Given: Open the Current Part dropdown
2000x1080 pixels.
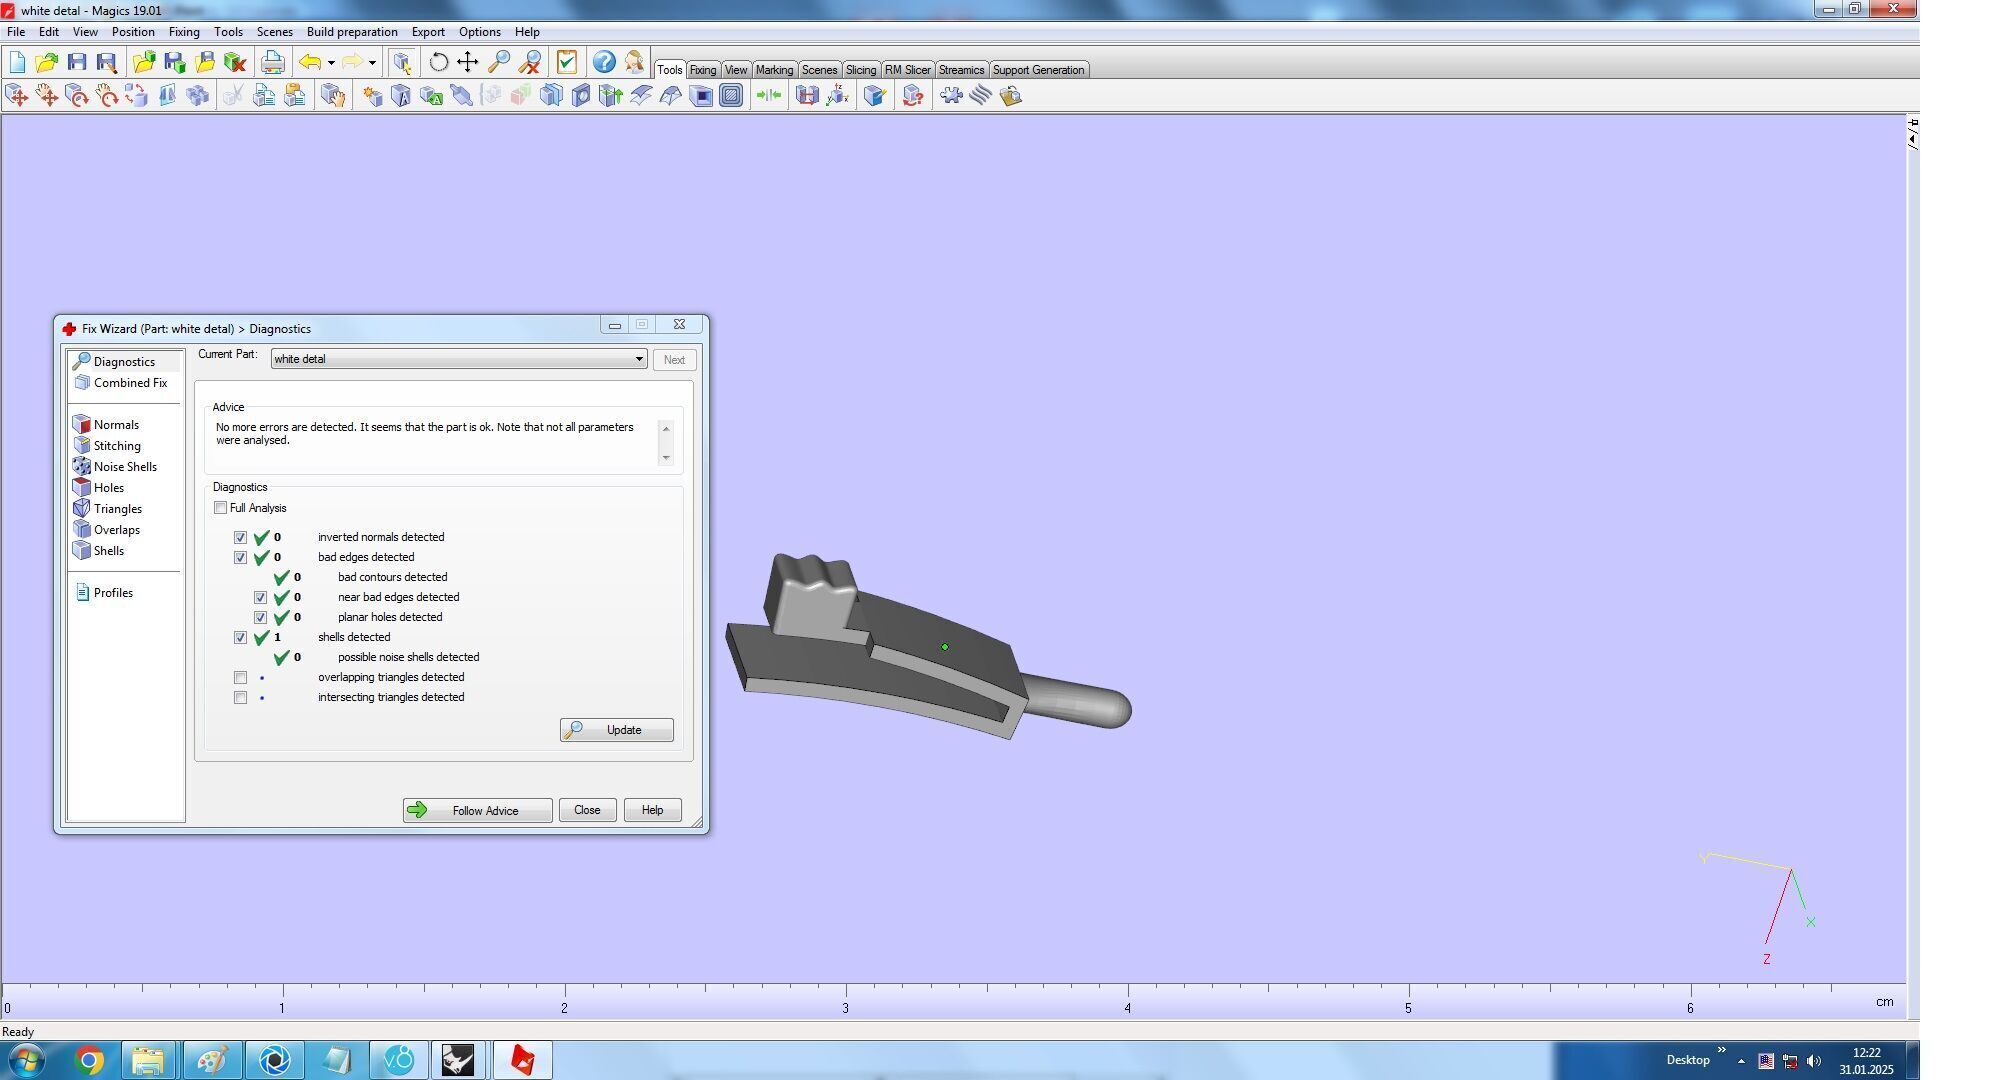Looking at the screenshot, I should point(638,359).
